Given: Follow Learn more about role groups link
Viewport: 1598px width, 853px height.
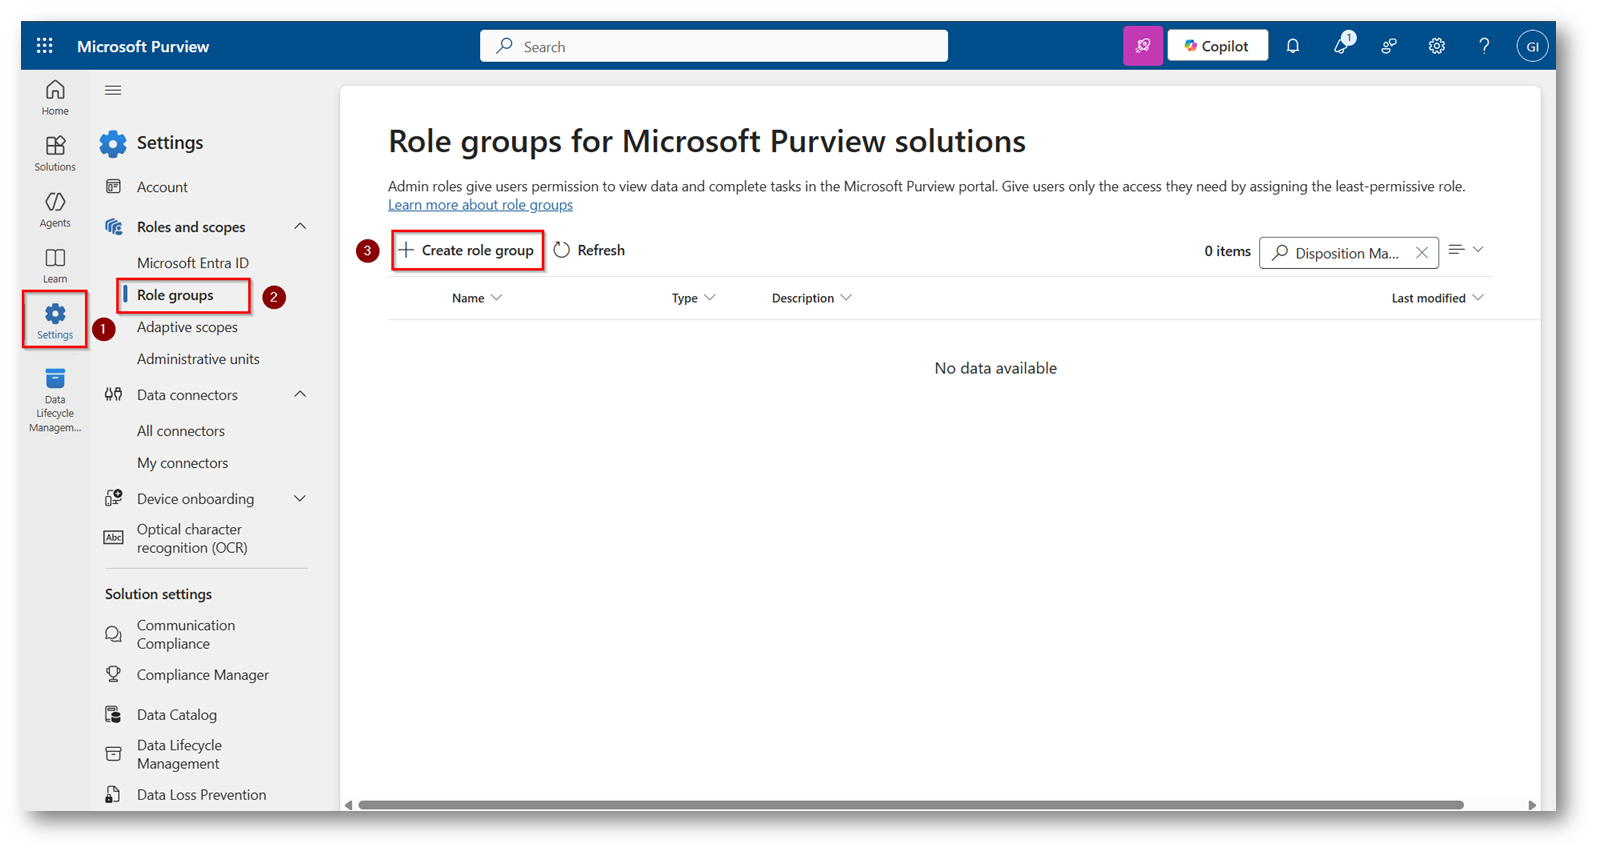Looking at the screenshot, I should click(x=480, y=205).
